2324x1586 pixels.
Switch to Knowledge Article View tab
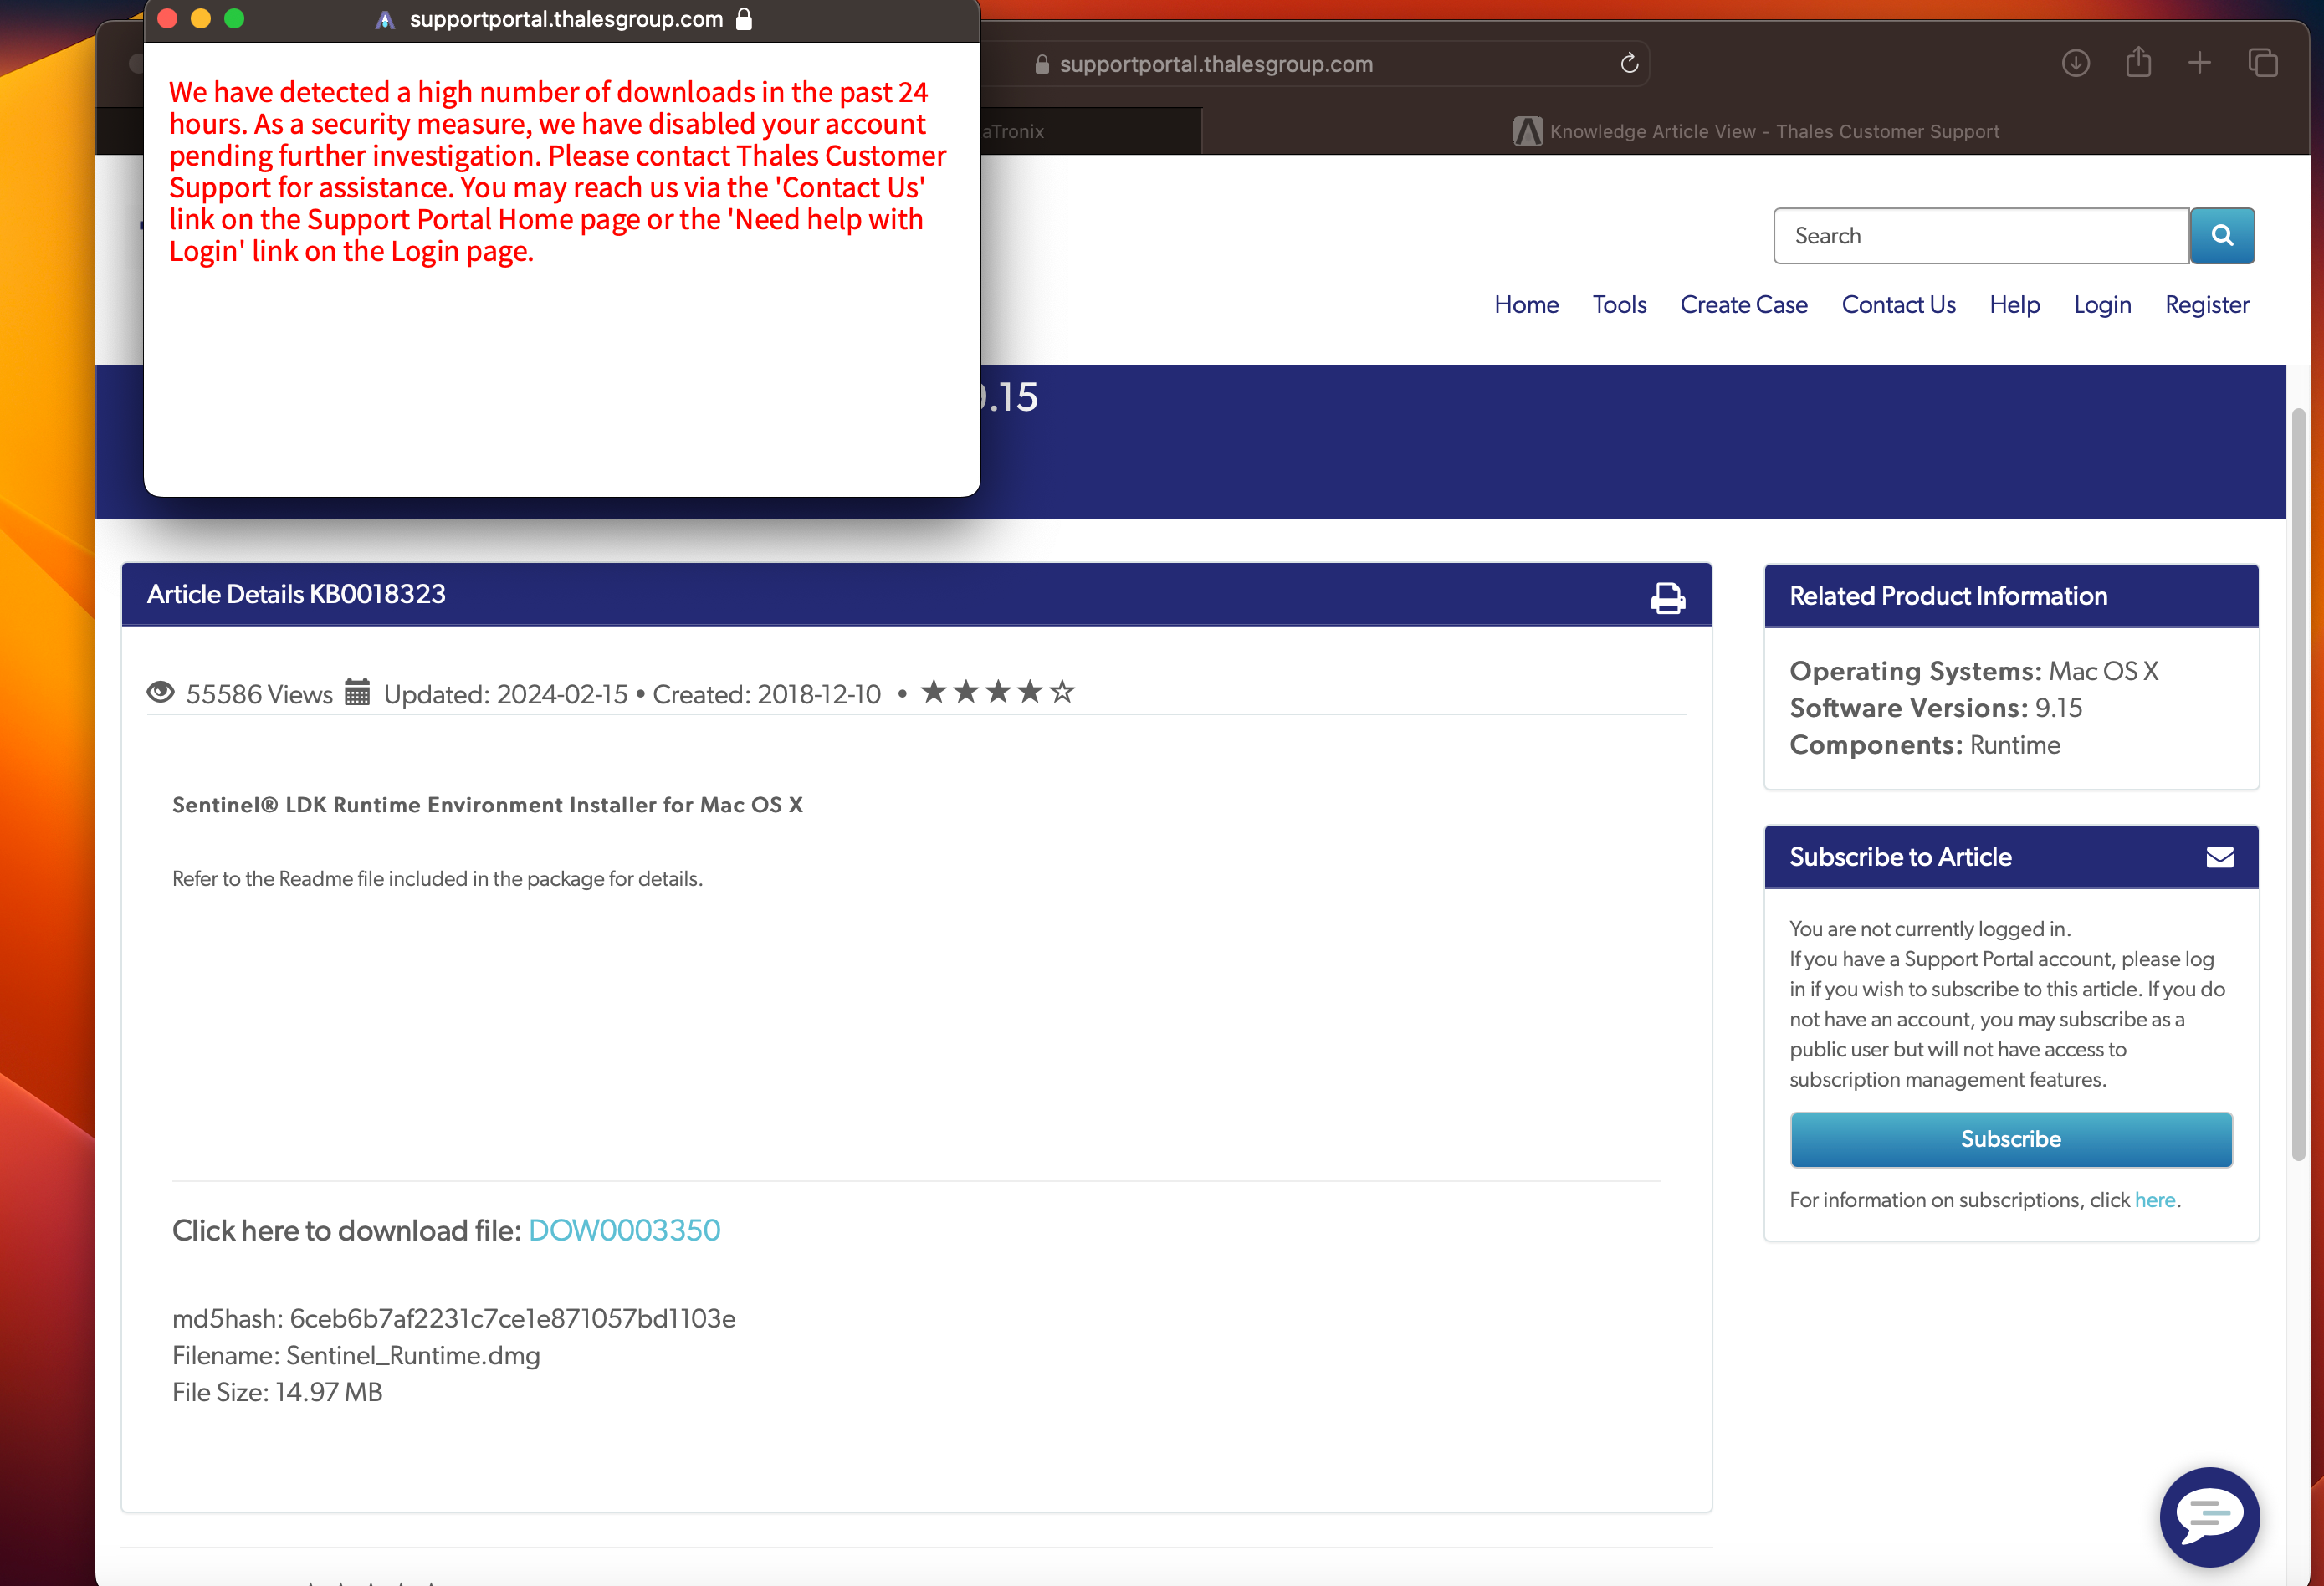point(1755,131)
